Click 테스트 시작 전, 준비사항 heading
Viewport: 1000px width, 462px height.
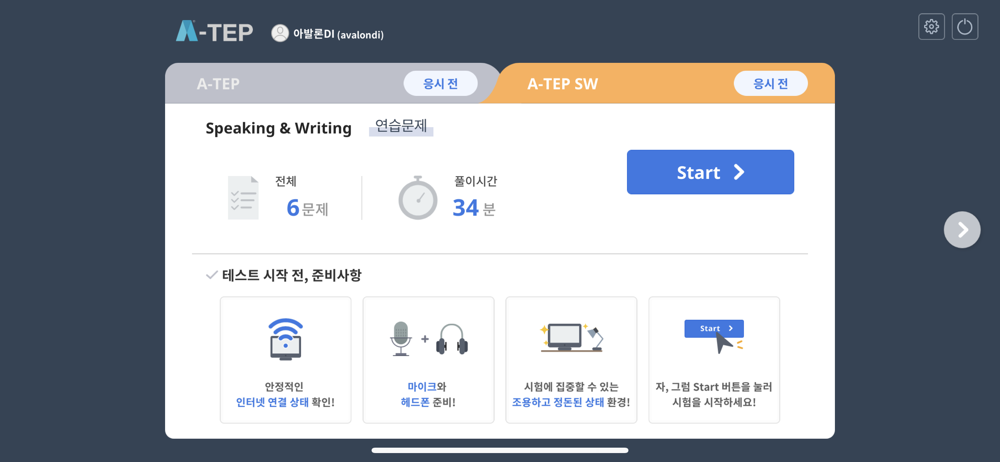(291, 276)
